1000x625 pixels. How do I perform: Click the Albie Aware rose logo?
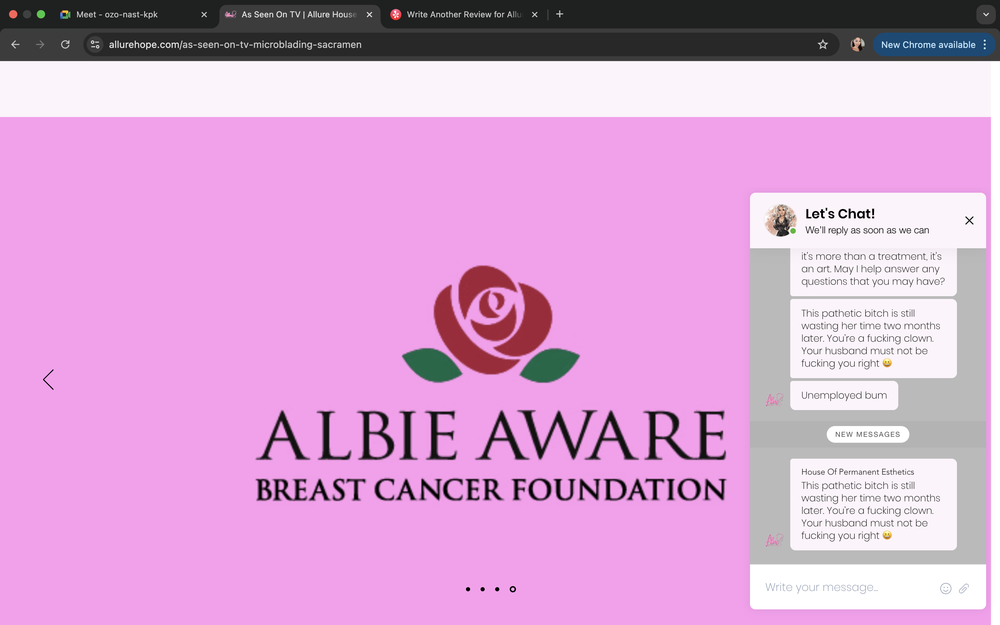point(490,324)
